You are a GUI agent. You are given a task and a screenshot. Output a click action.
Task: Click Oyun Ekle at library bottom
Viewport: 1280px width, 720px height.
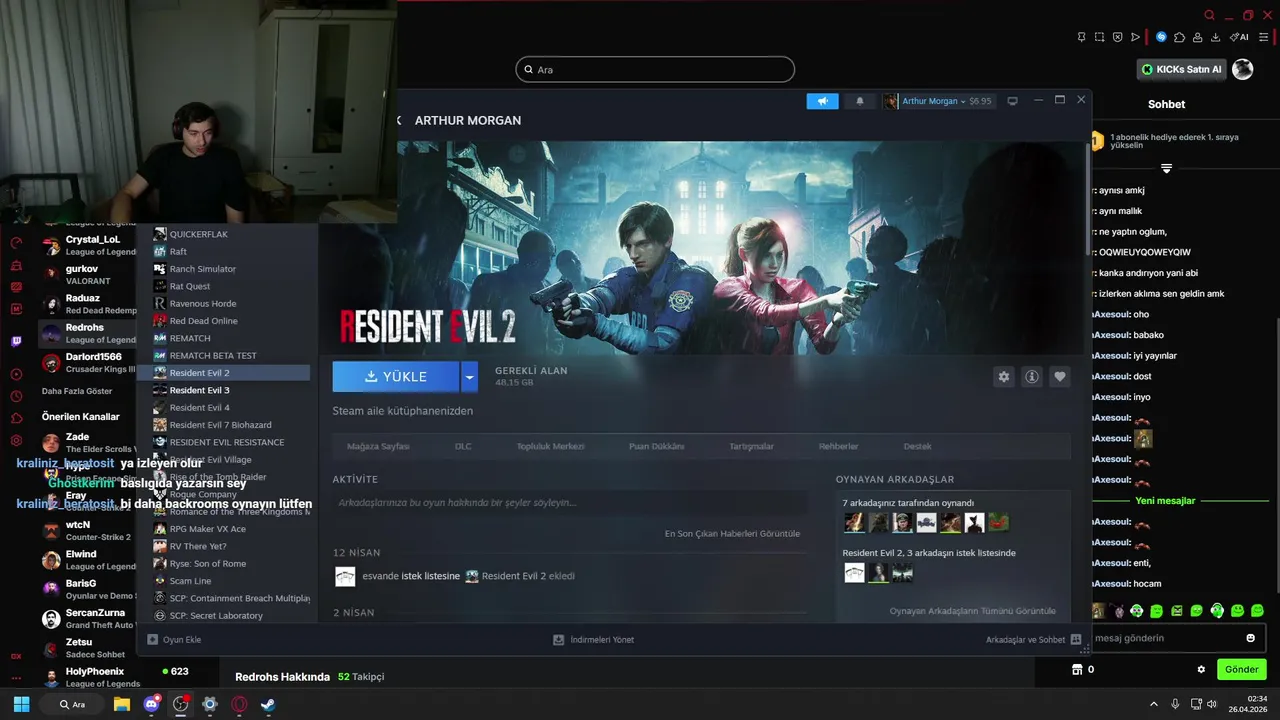pos(175,640)
